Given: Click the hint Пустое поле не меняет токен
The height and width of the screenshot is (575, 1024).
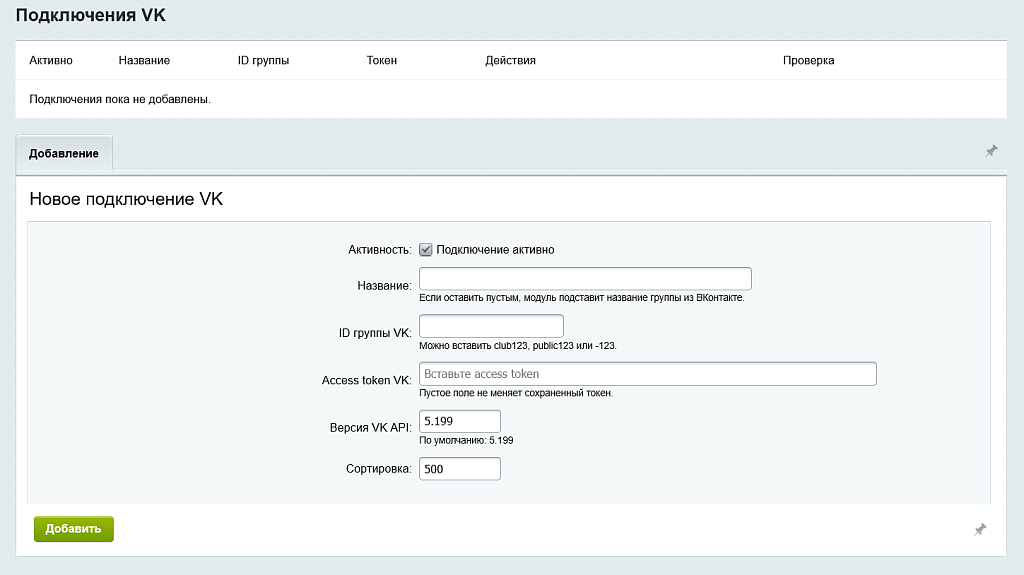Looking at the screenshot, I should (x=516, y=393).
